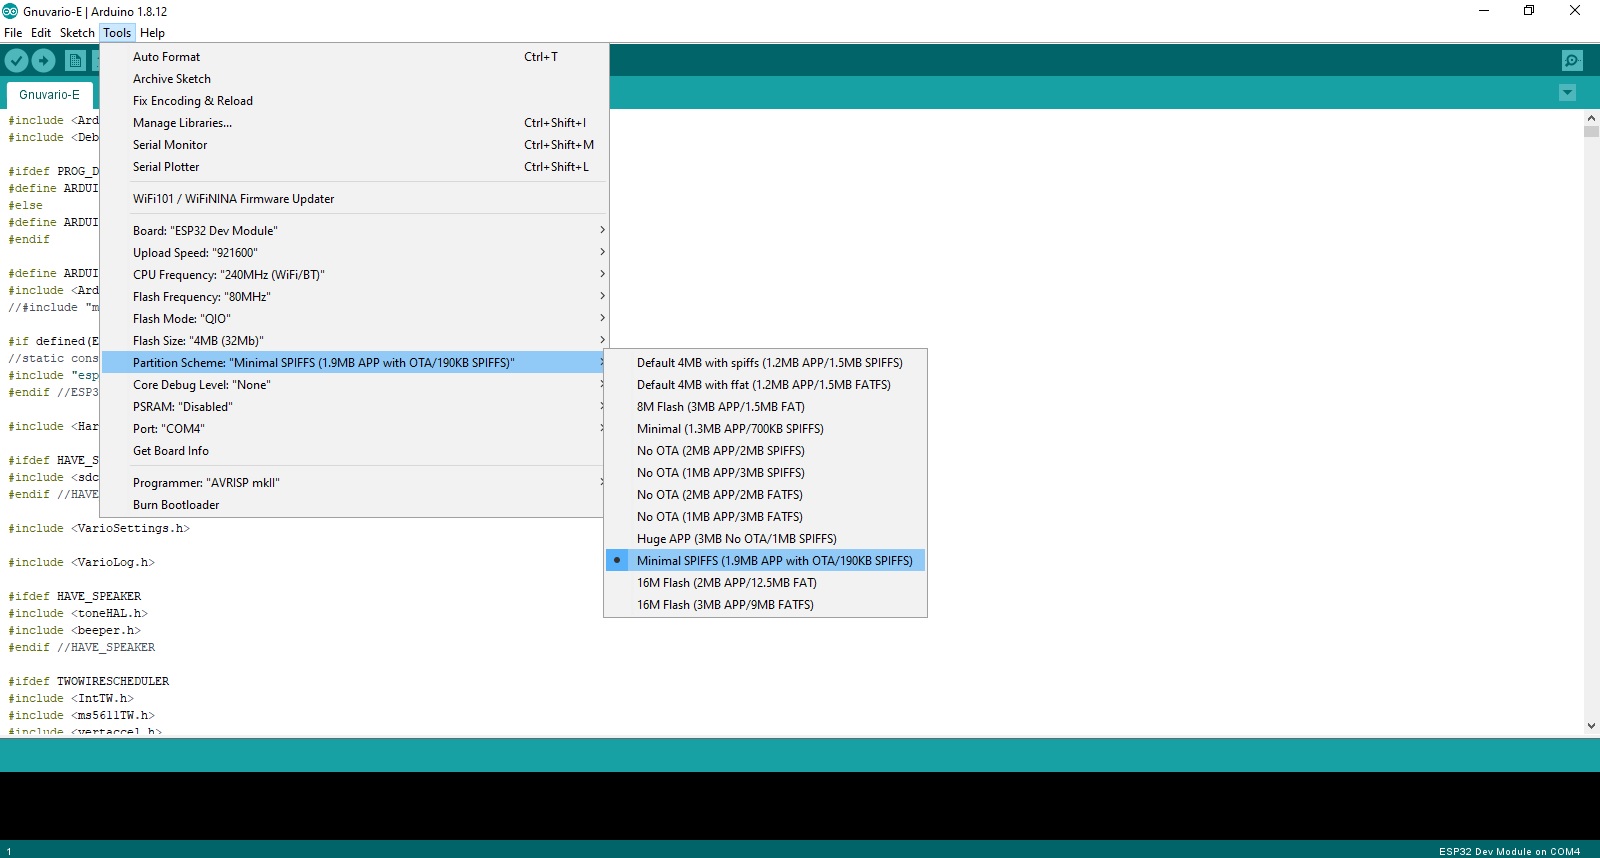Select Default 4MB with ffat partition
The image size is (1600, 858).
765,385
